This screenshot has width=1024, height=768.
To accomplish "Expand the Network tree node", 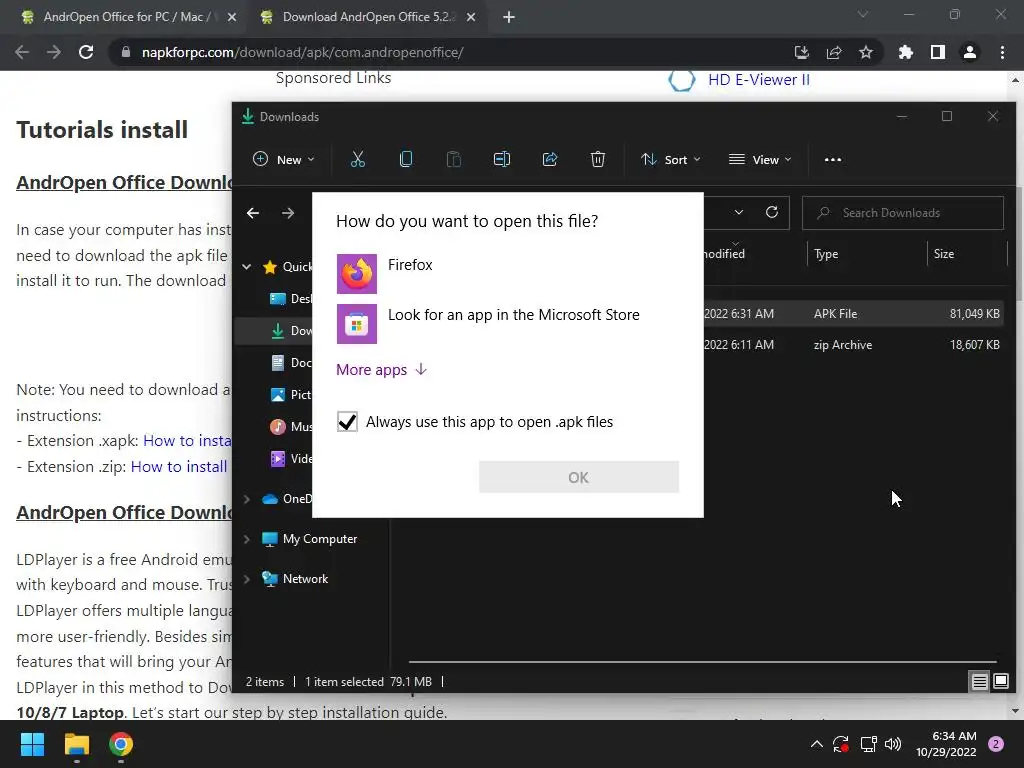I will (x=247, y=579).
